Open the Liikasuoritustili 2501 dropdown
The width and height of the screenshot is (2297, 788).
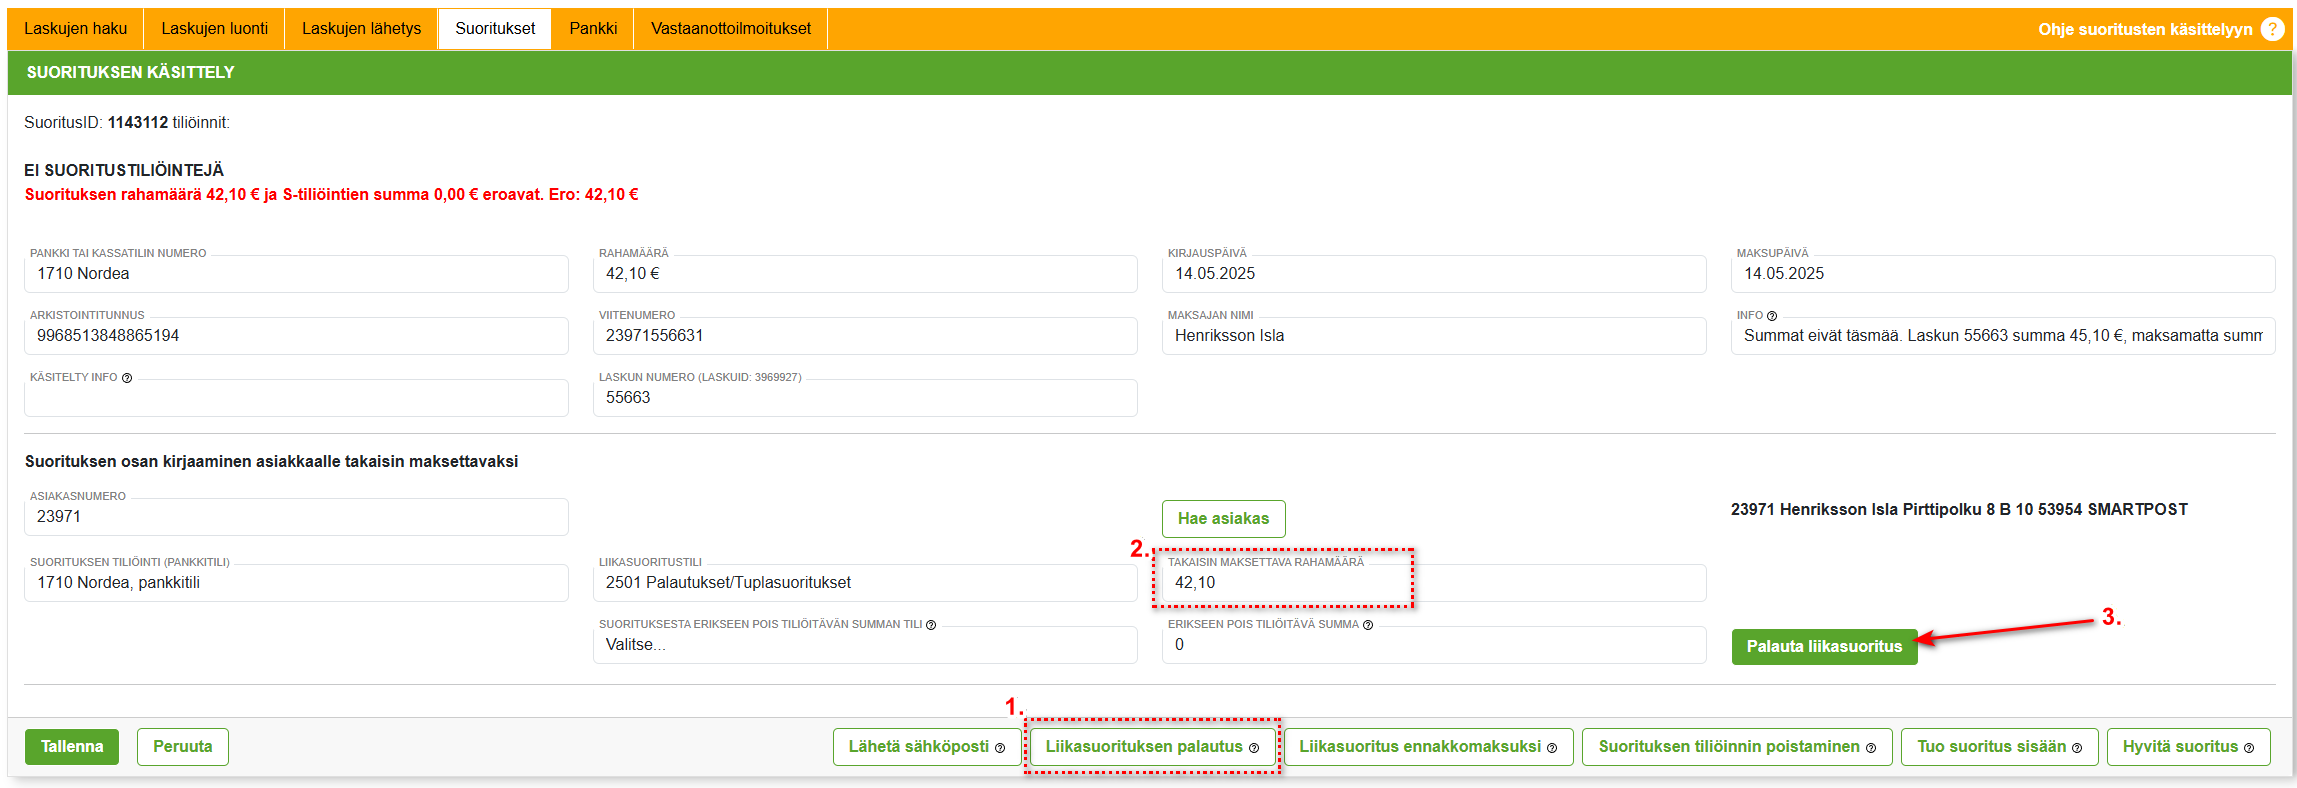pyautogui.click(x=864, y=583)
